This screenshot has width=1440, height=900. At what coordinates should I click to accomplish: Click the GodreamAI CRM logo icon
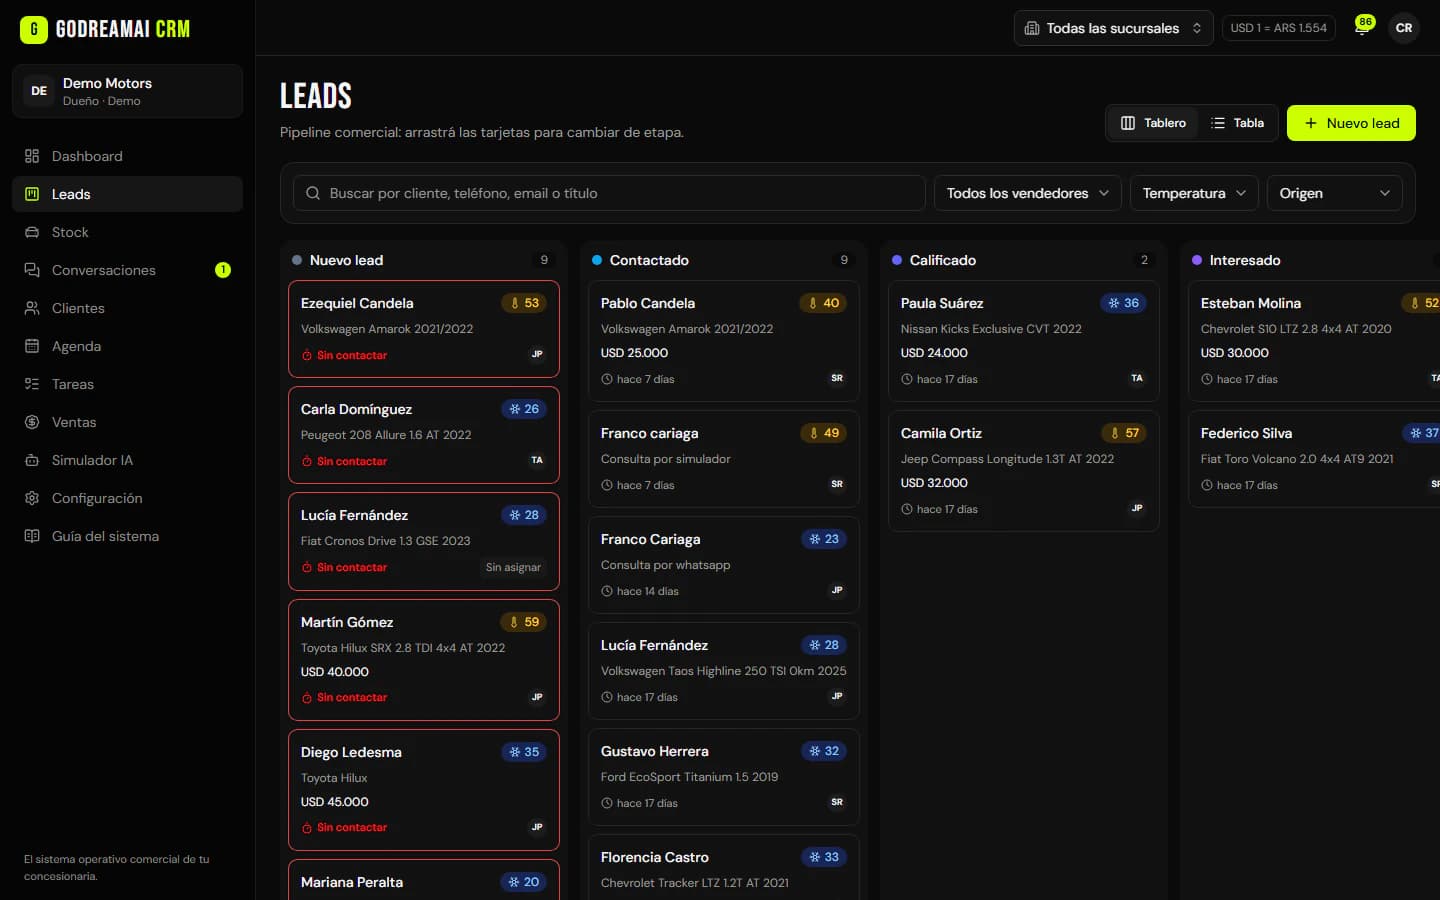(34, 29)
